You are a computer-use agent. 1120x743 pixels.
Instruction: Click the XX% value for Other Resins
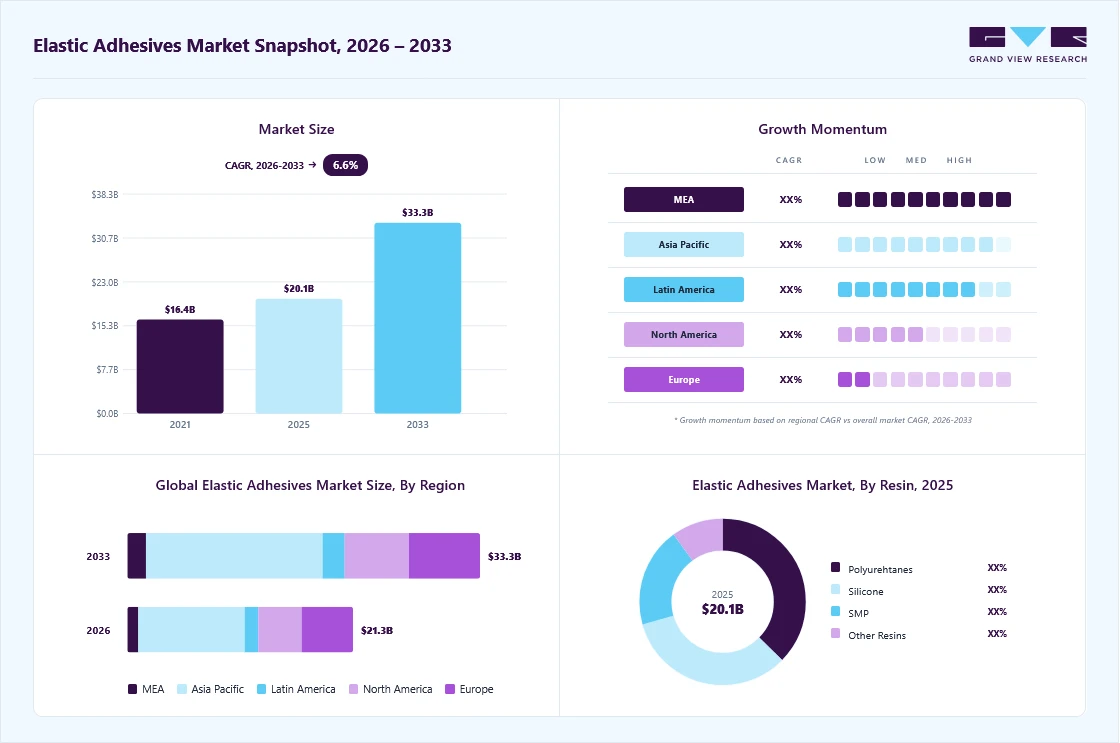[997, 634]
